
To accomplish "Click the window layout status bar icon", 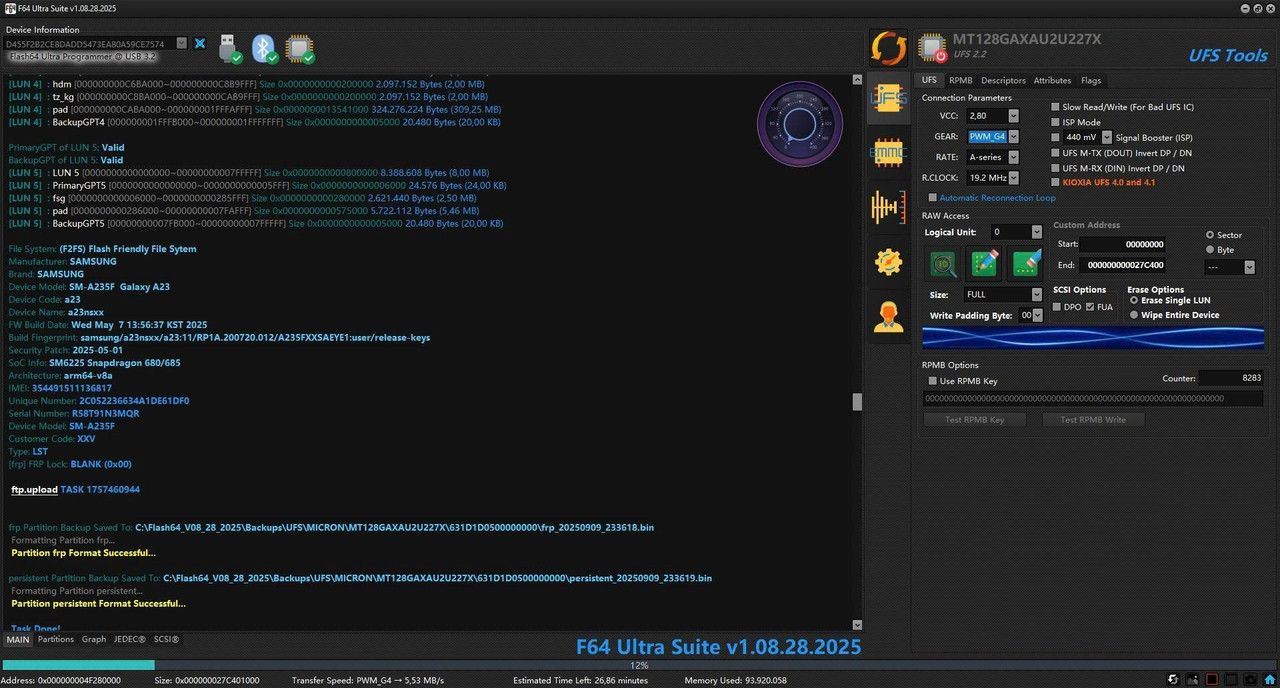I will coord(1233,680).
